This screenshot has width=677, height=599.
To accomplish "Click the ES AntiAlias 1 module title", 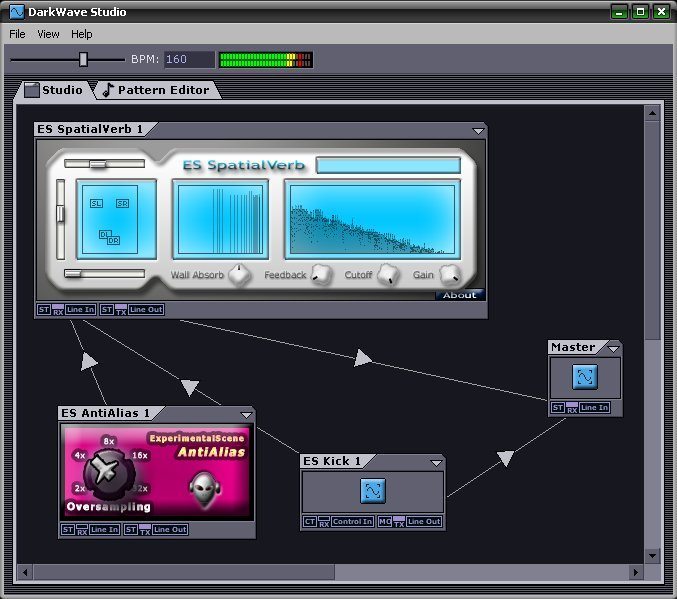I will tap(105, 413).
